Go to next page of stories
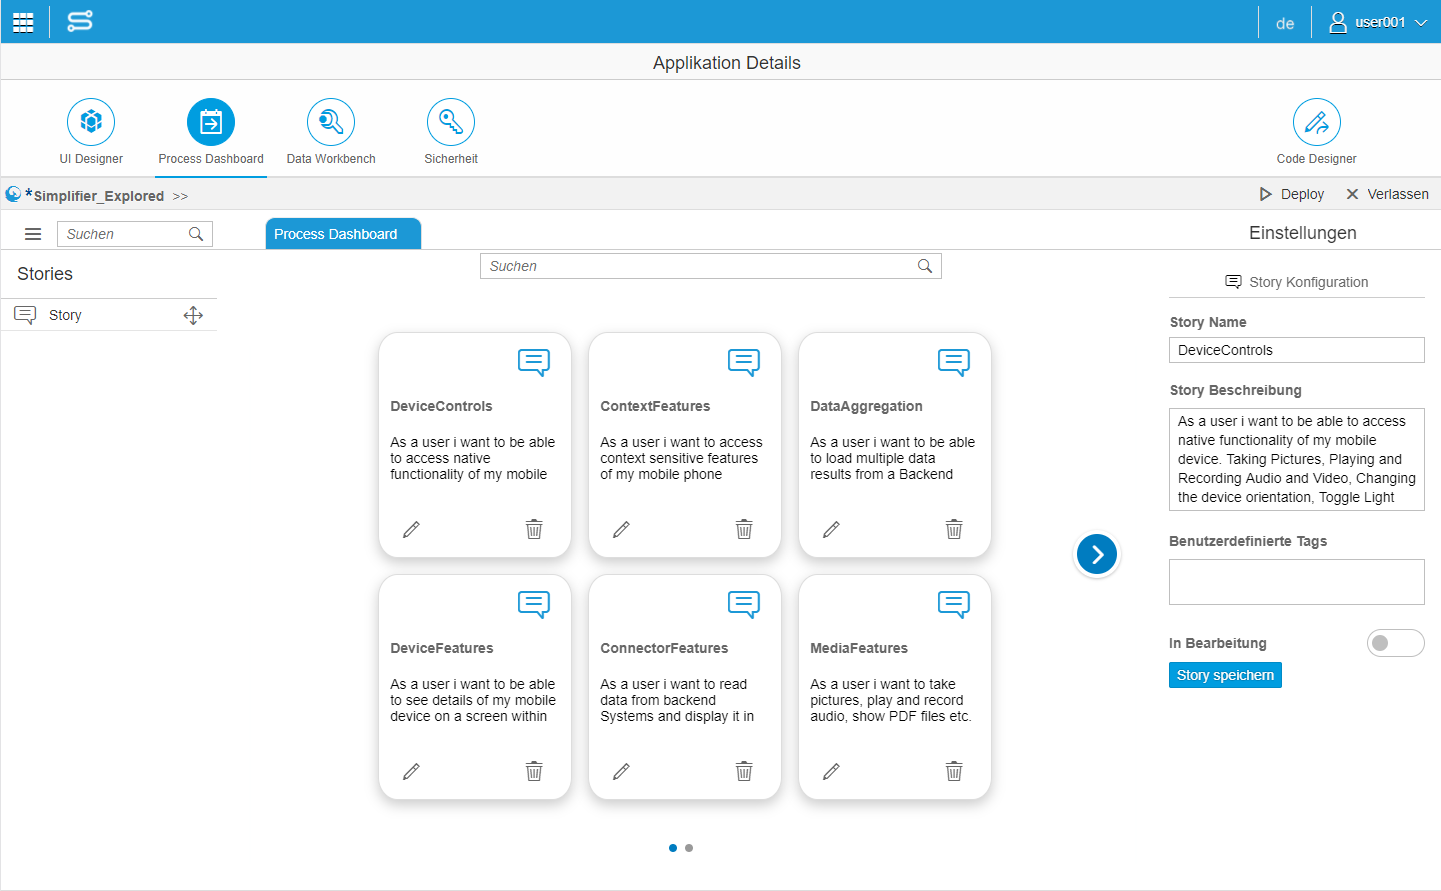 pyautogui.click(x=1097, y=554)
